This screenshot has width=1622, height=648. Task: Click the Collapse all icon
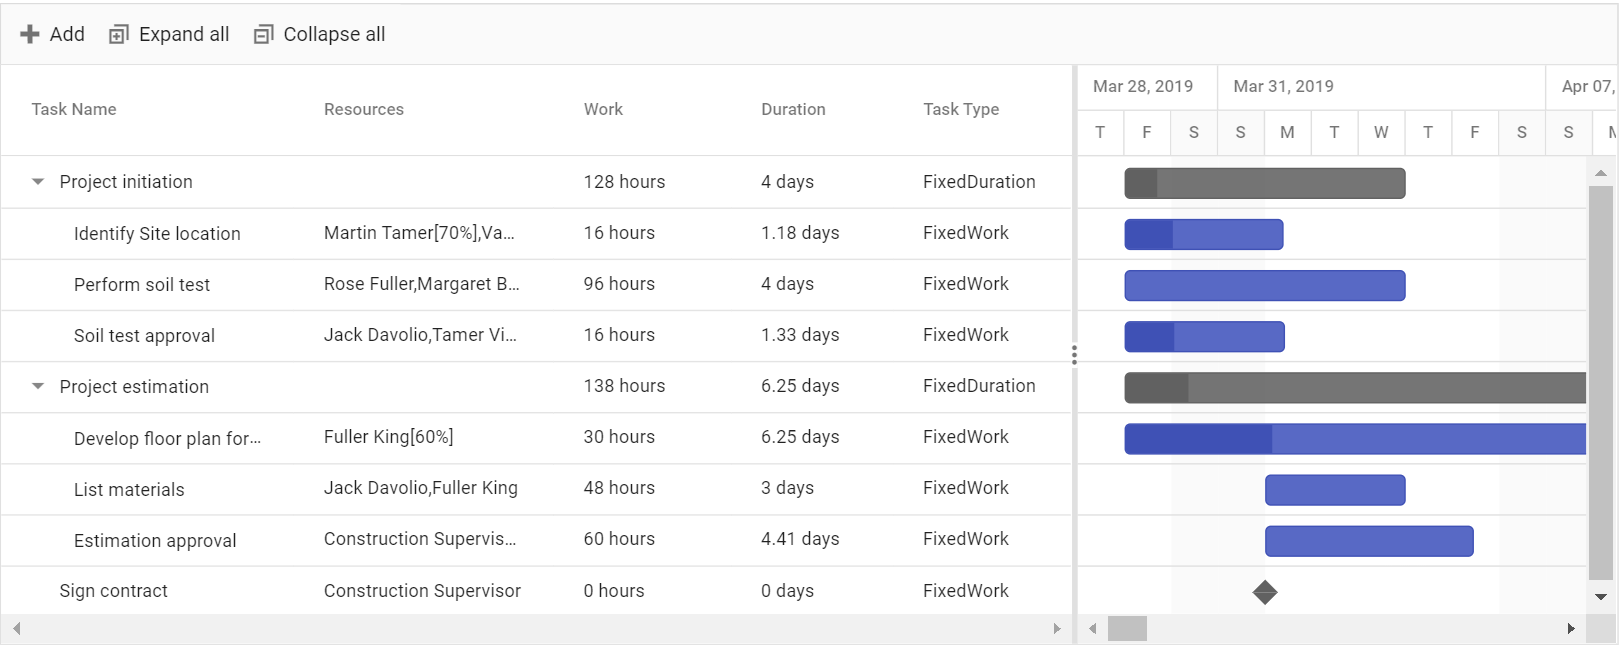263,34
